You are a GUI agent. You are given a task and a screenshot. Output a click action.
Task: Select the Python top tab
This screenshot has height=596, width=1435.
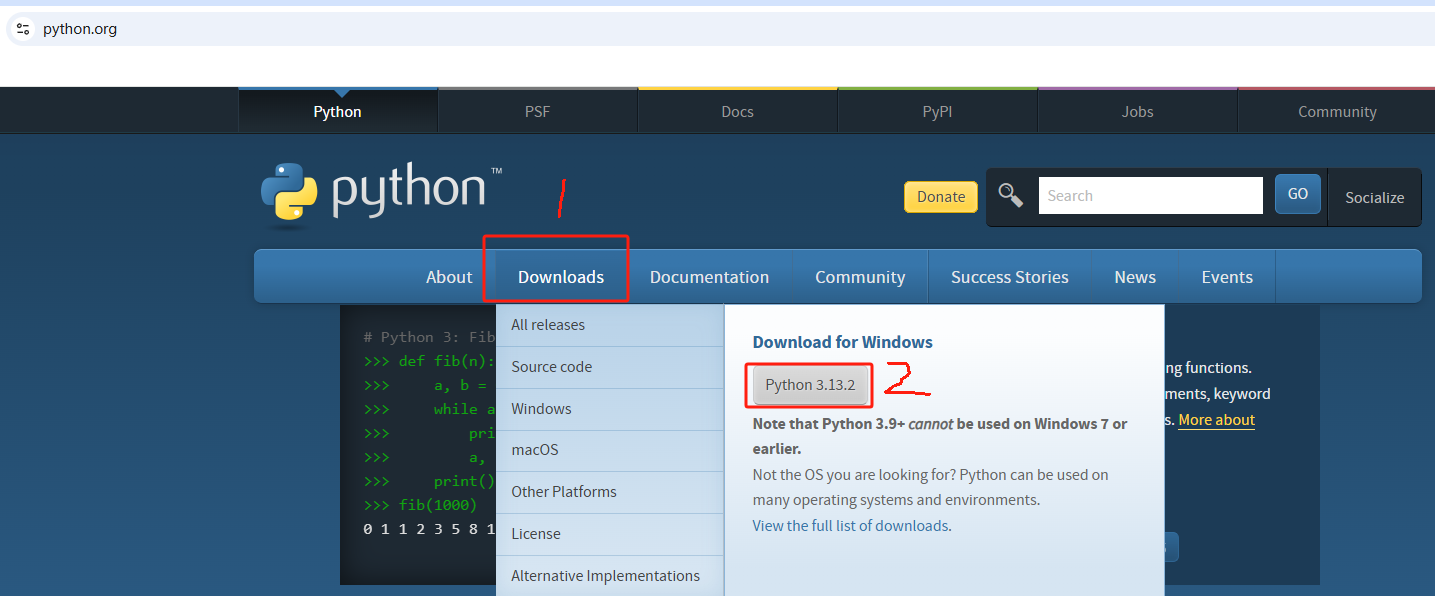pyautogui.click(x=338, y=111)
